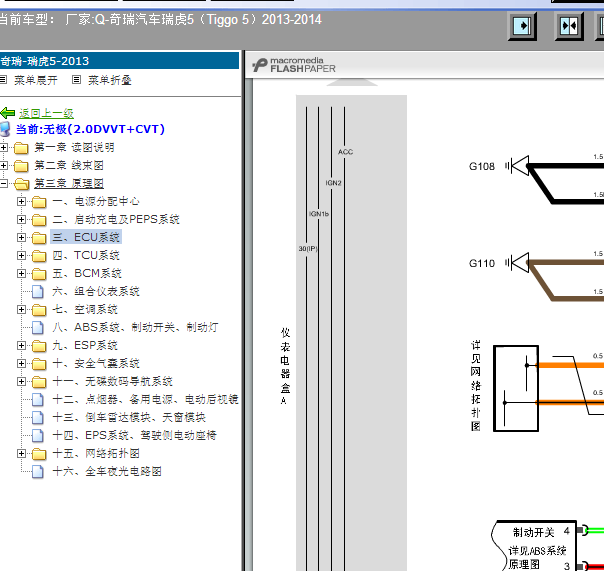Click folder icon of 第一章 读图说明
The width and height of the screenshot is (604, 571).
(x=21, y=148)
